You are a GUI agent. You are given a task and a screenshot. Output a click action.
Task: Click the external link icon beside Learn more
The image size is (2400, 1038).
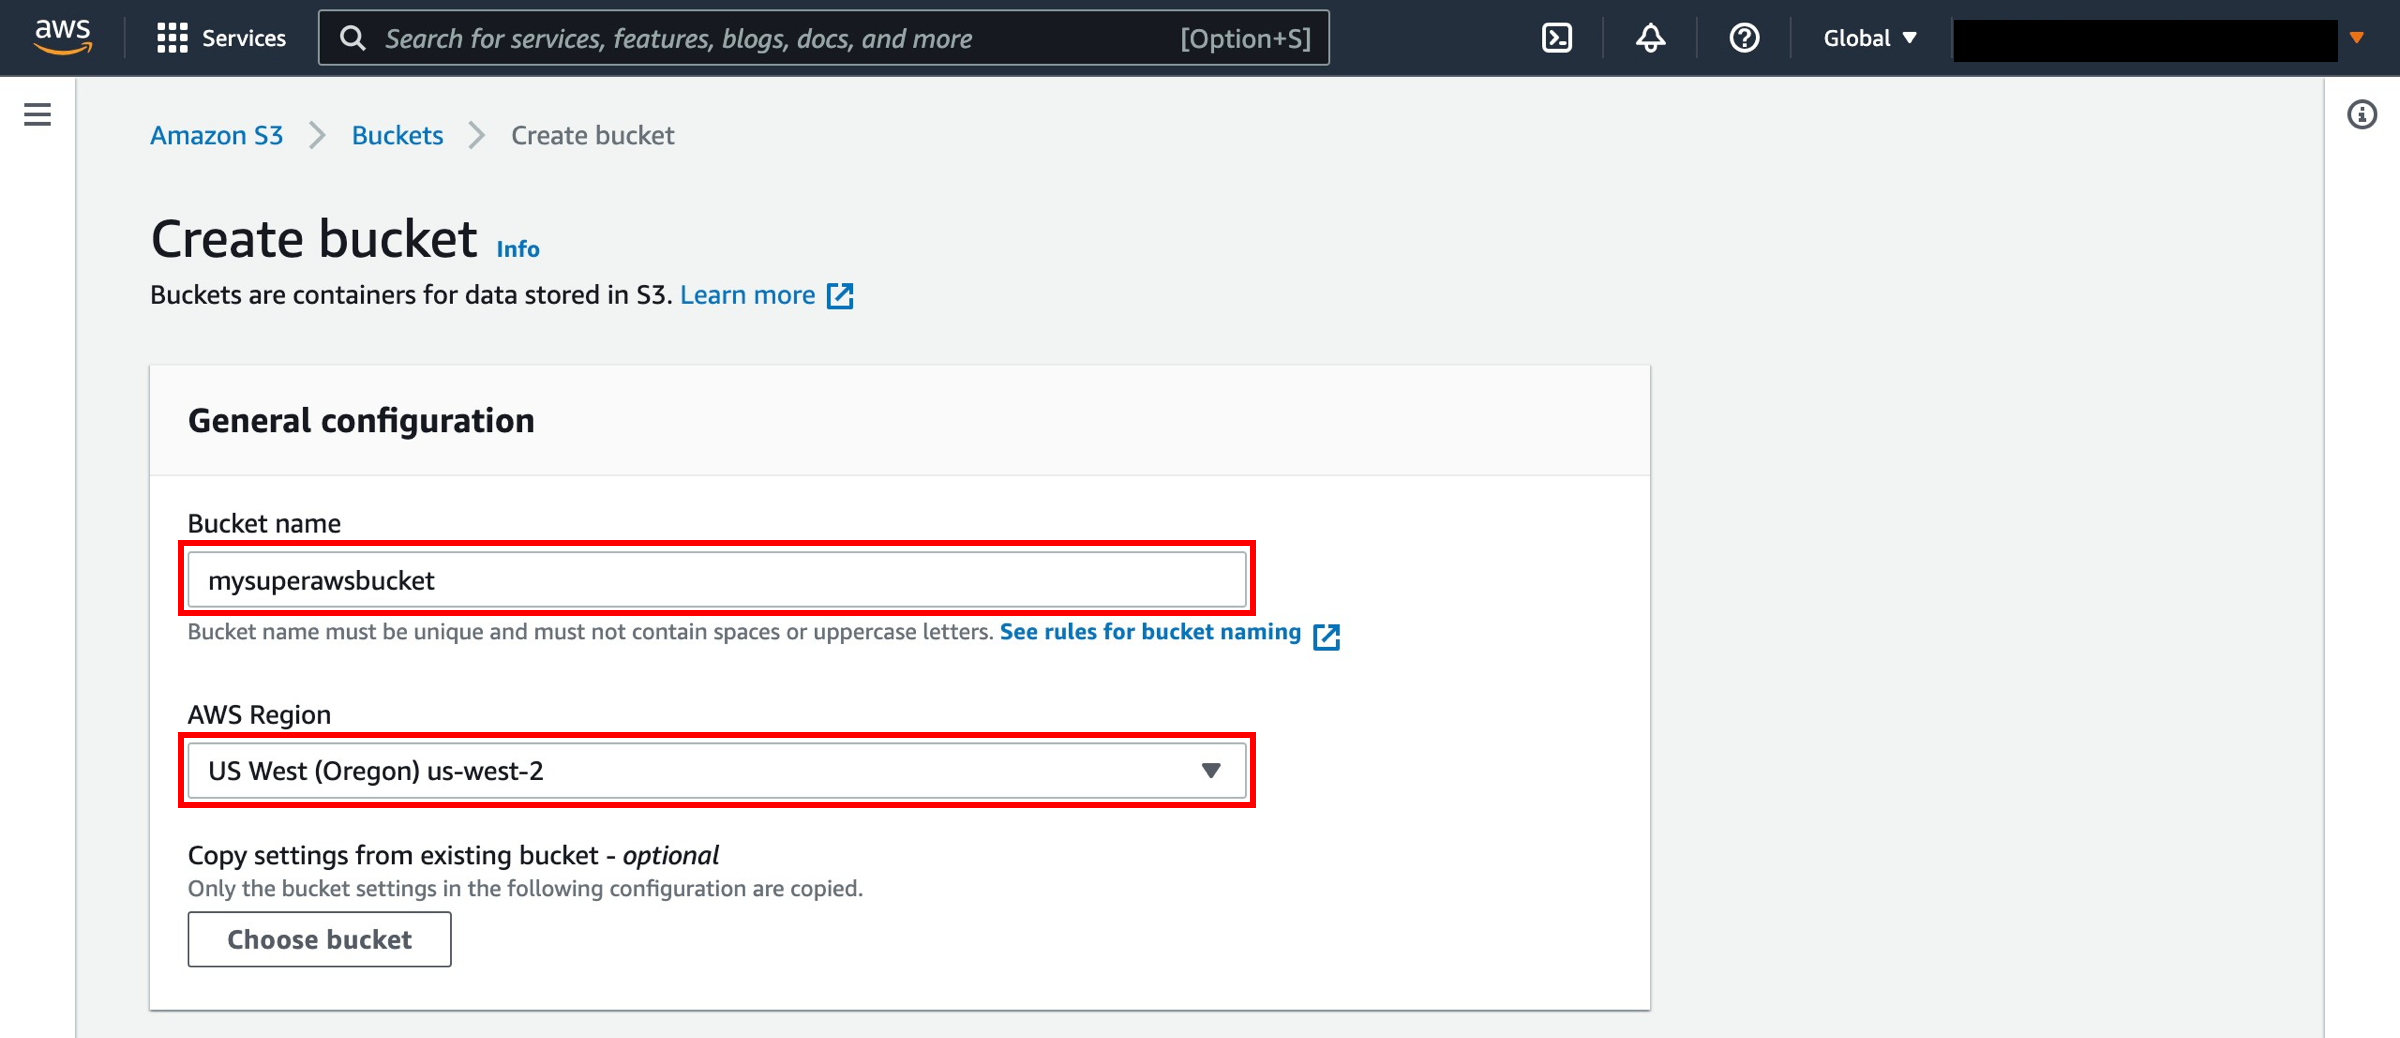point(840,296)
